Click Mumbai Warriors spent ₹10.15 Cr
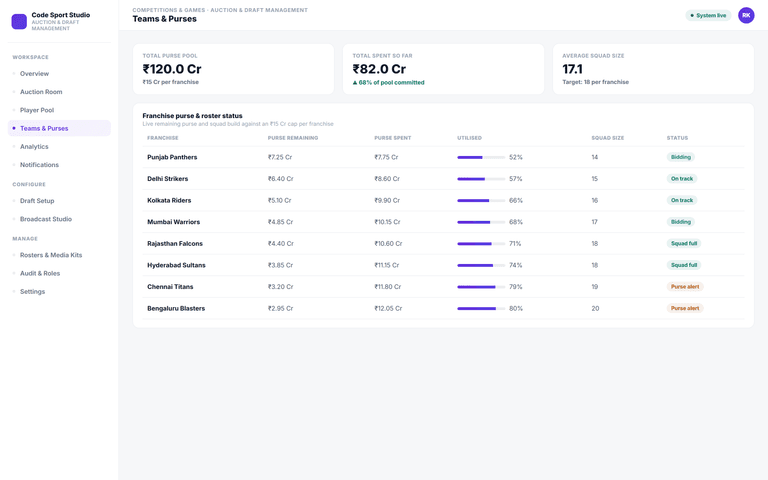 click(387, 222)
